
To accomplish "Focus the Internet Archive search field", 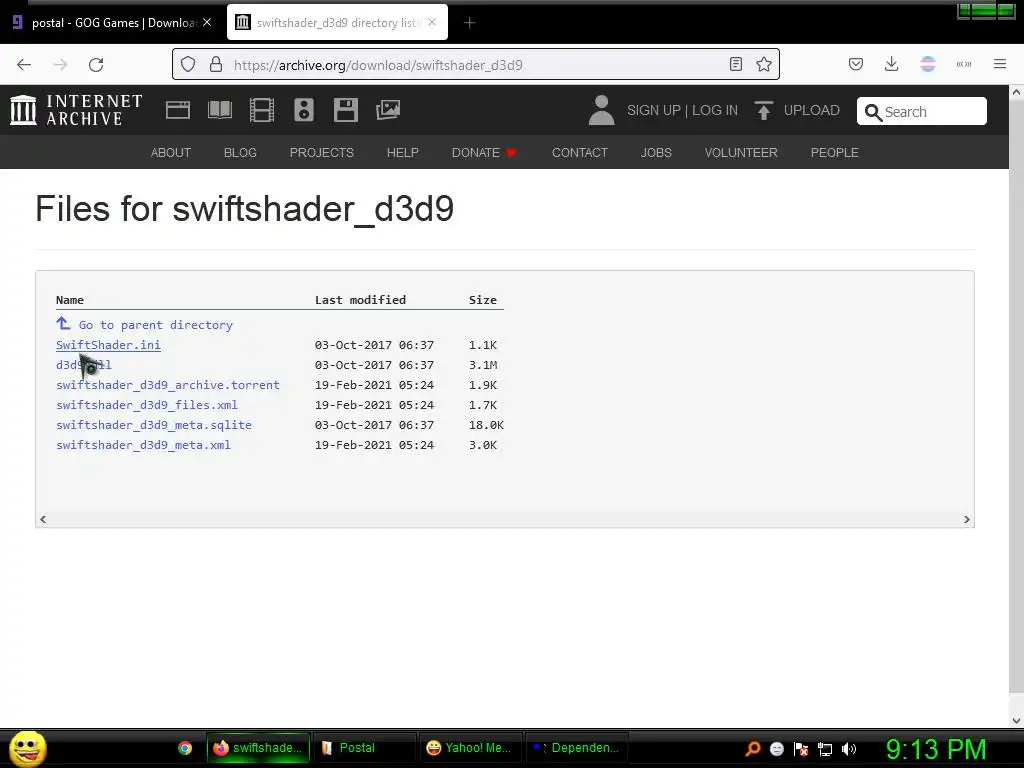I will (921, 111).
